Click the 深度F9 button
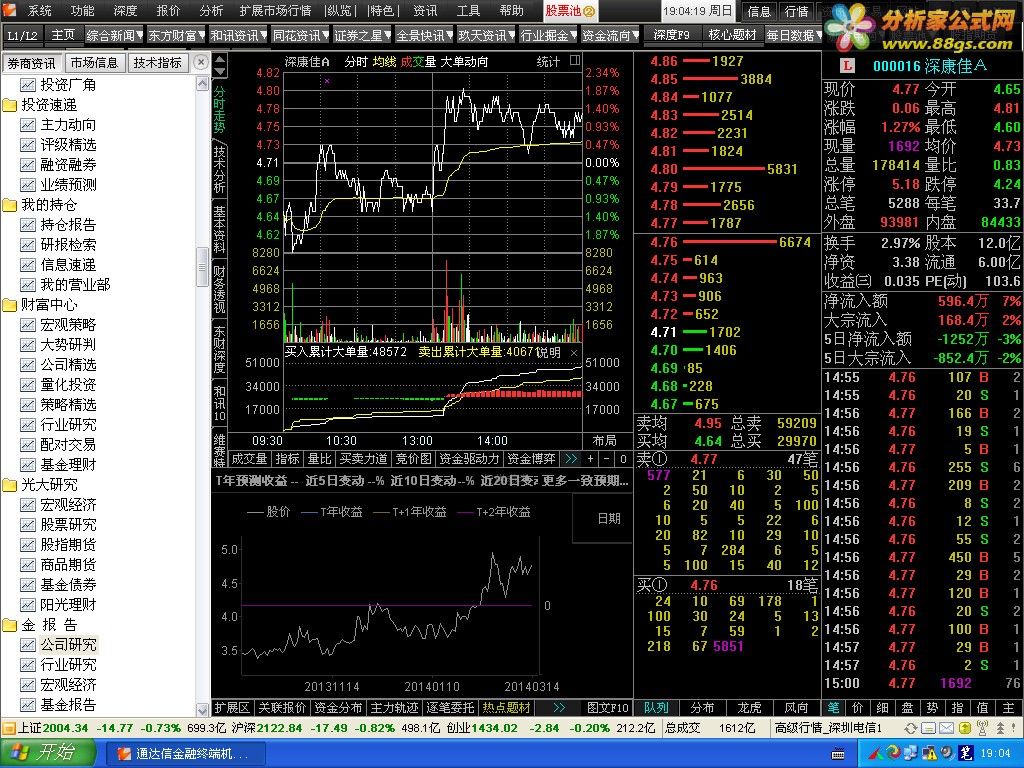 [672, 35]
